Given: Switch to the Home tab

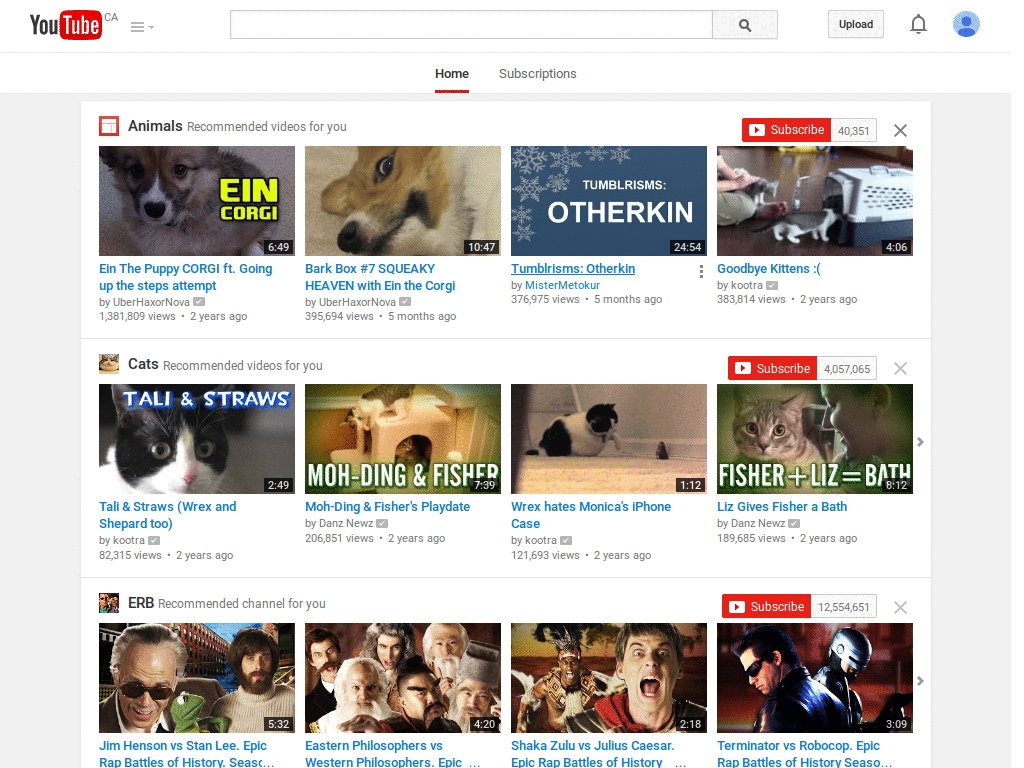Looking at the screenshot, I should 452,74.
